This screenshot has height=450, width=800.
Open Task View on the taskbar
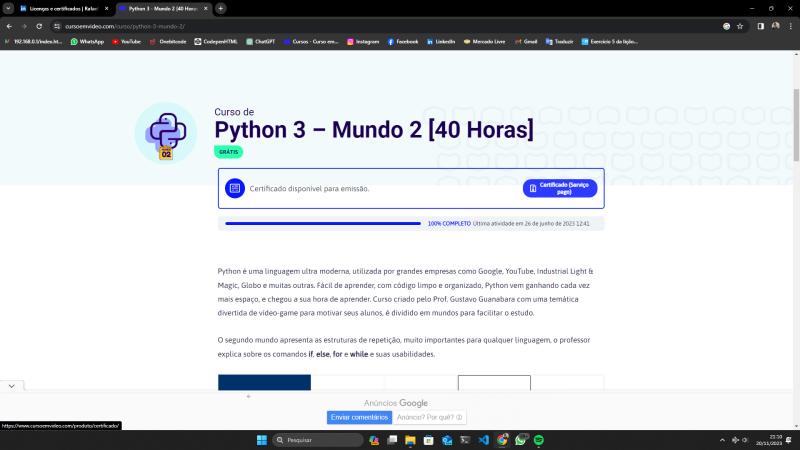392,440
